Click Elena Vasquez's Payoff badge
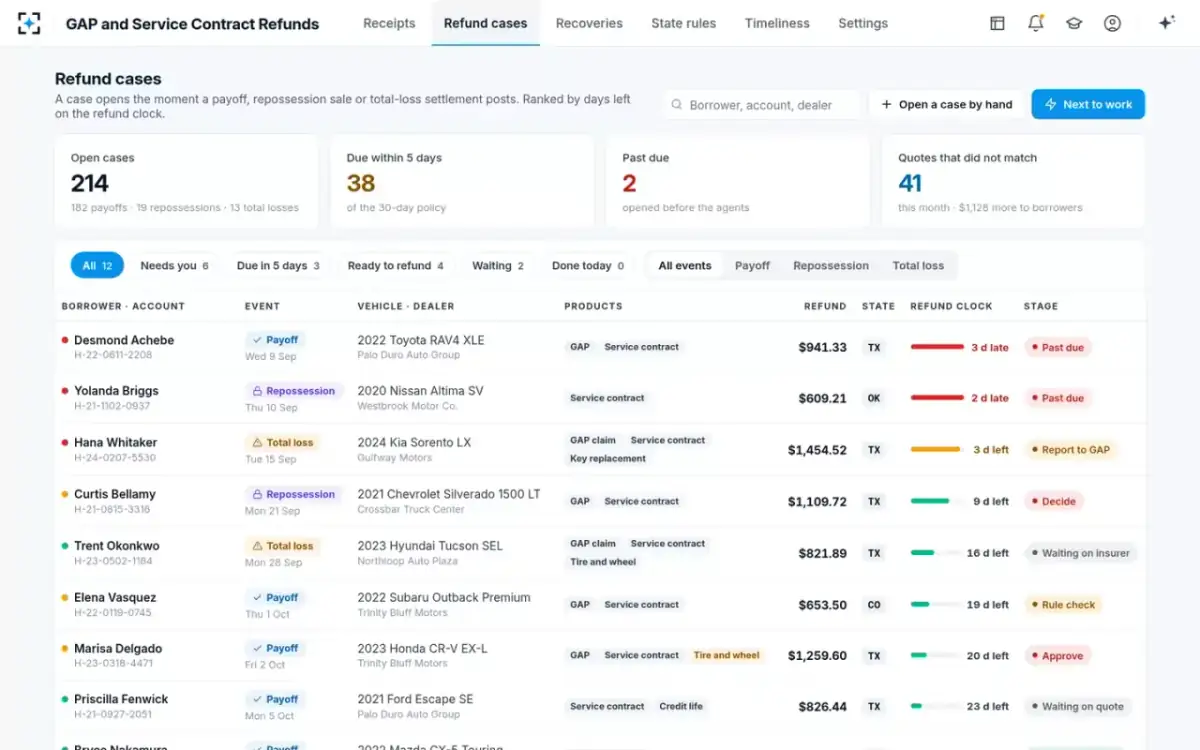The width and height of the screenshot is (1200, 750). point(275,597)
